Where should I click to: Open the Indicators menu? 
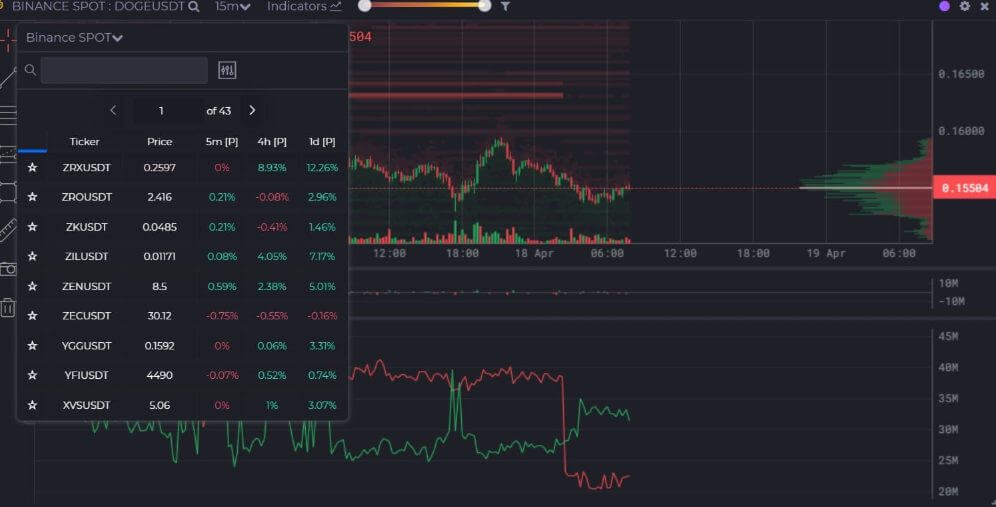(303, 6)
